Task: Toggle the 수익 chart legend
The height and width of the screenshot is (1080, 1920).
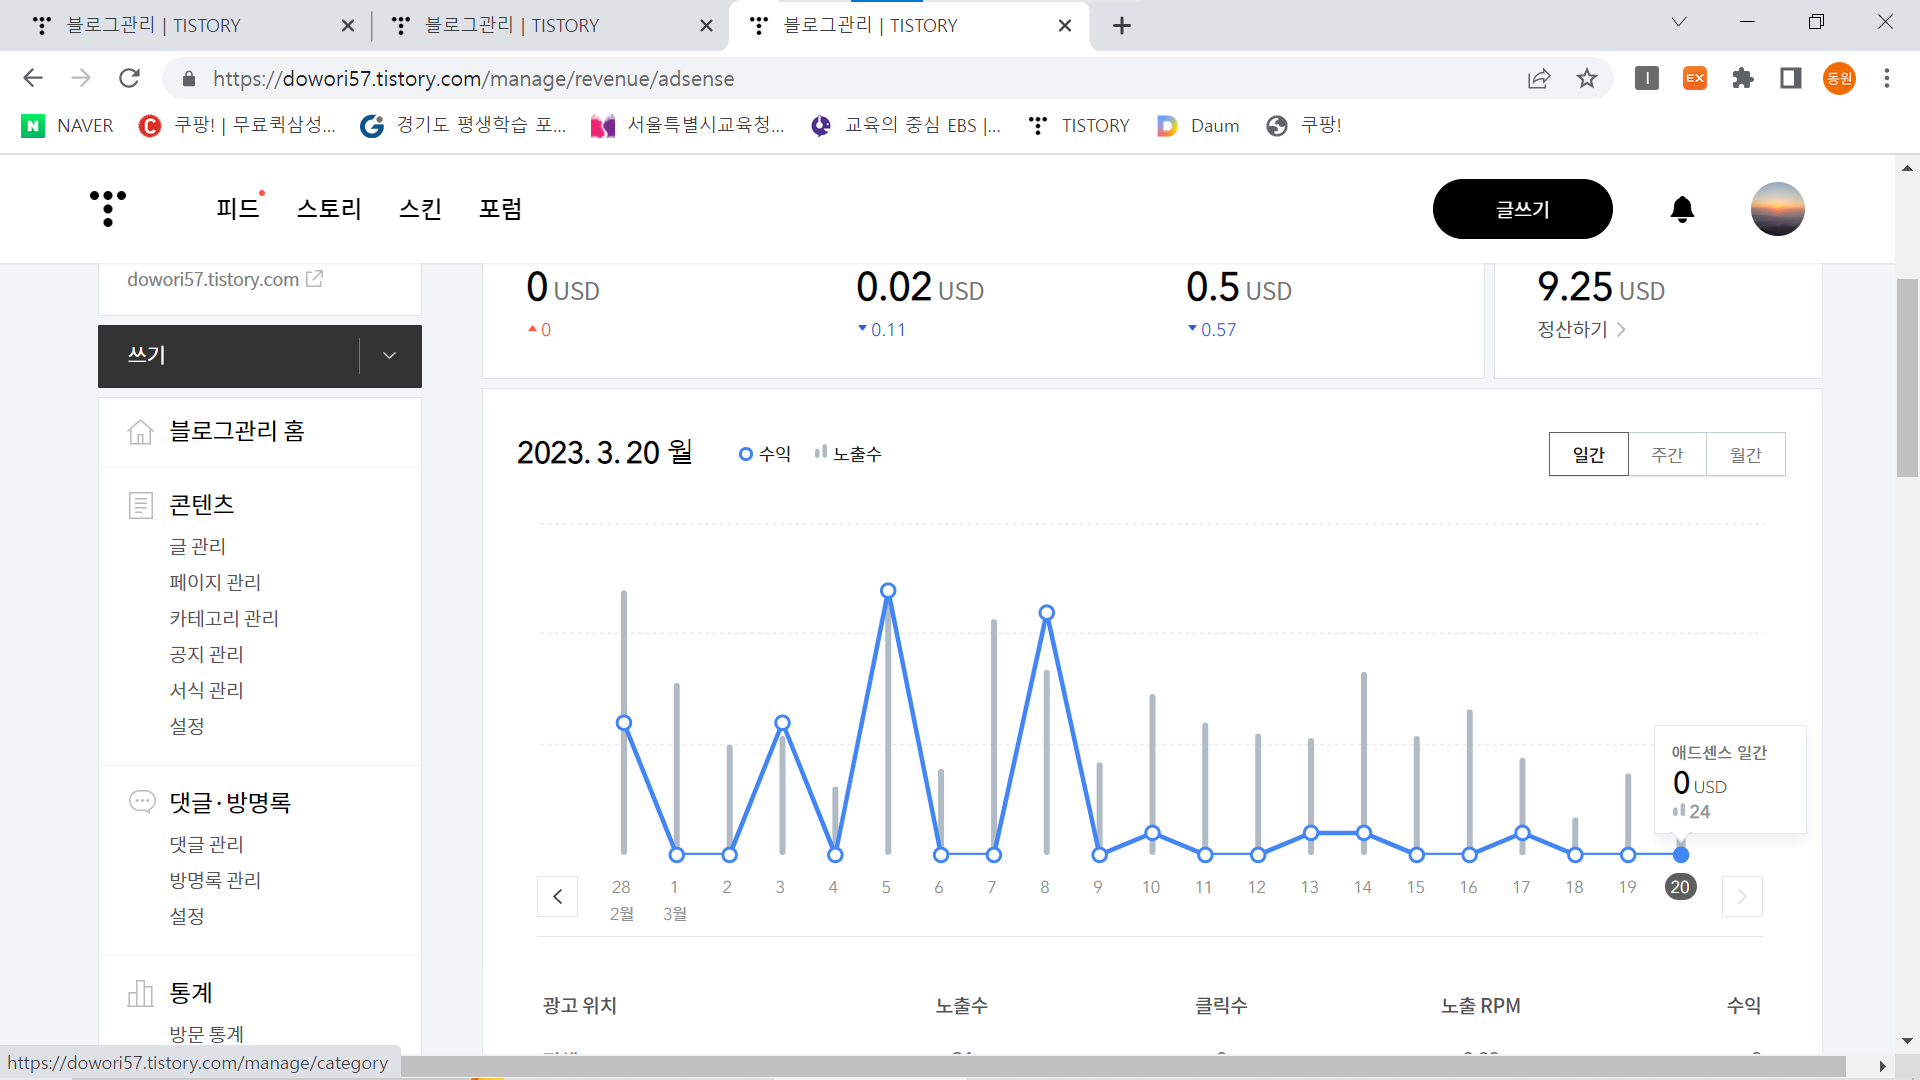Action: [765, 454]
